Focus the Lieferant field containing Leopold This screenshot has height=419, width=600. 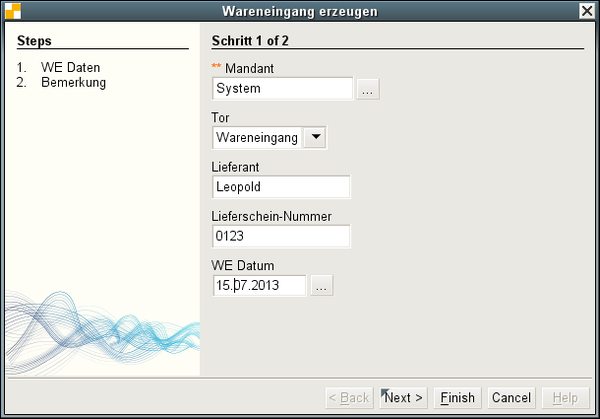coord(281,187)
